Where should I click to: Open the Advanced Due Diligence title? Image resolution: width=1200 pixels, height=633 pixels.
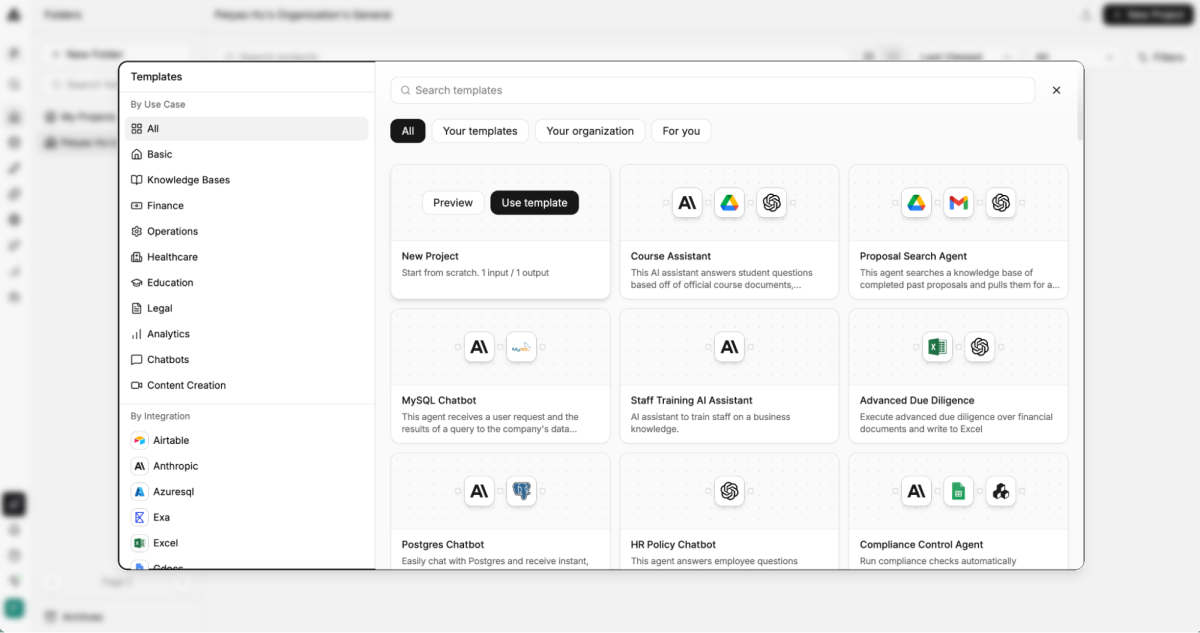coord(917,400)
